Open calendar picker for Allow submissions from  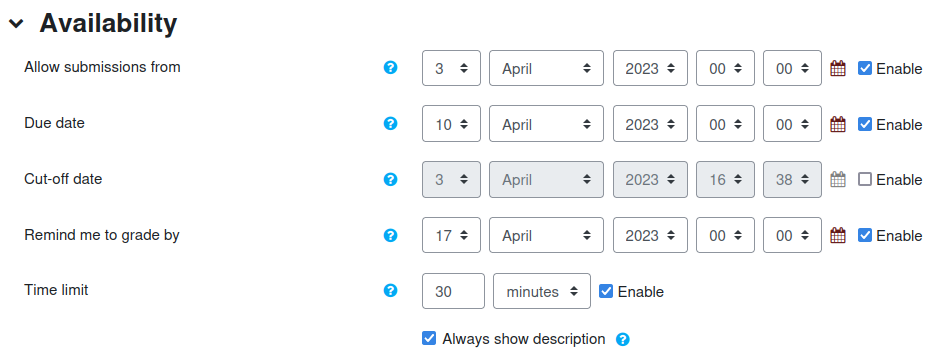(x=838, y=68)
